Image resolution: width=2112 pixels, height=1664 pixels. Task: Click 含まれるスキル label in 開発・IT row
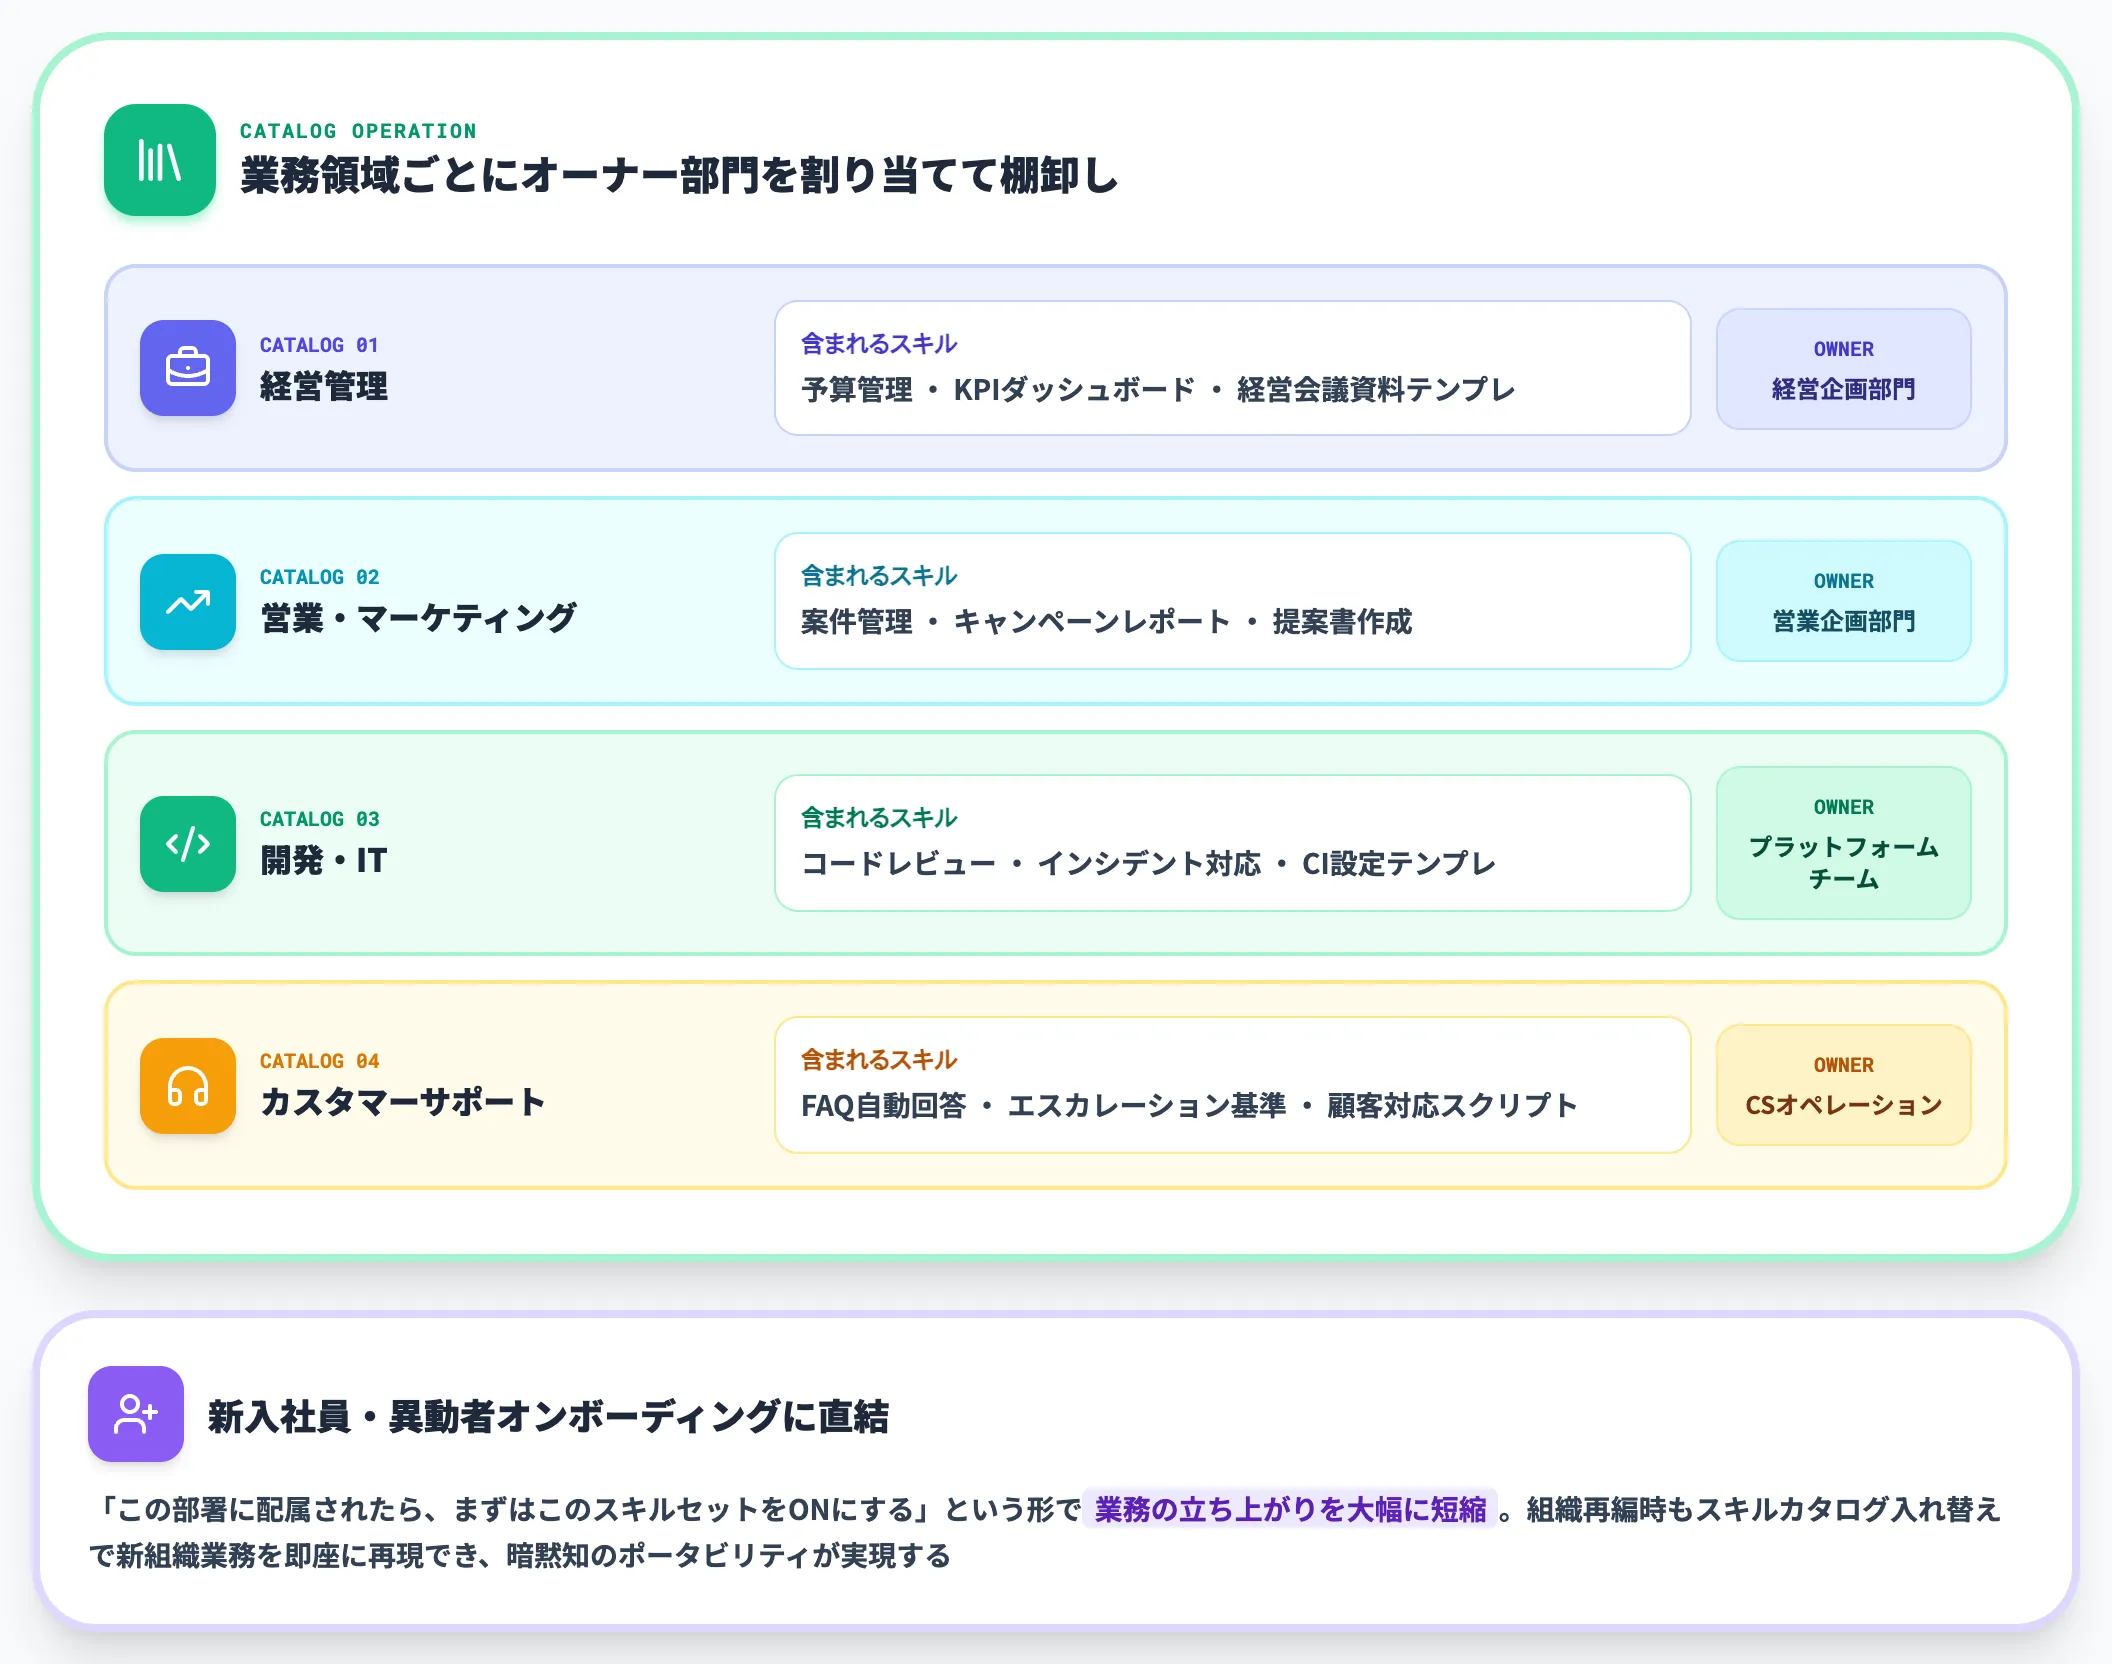879,818
